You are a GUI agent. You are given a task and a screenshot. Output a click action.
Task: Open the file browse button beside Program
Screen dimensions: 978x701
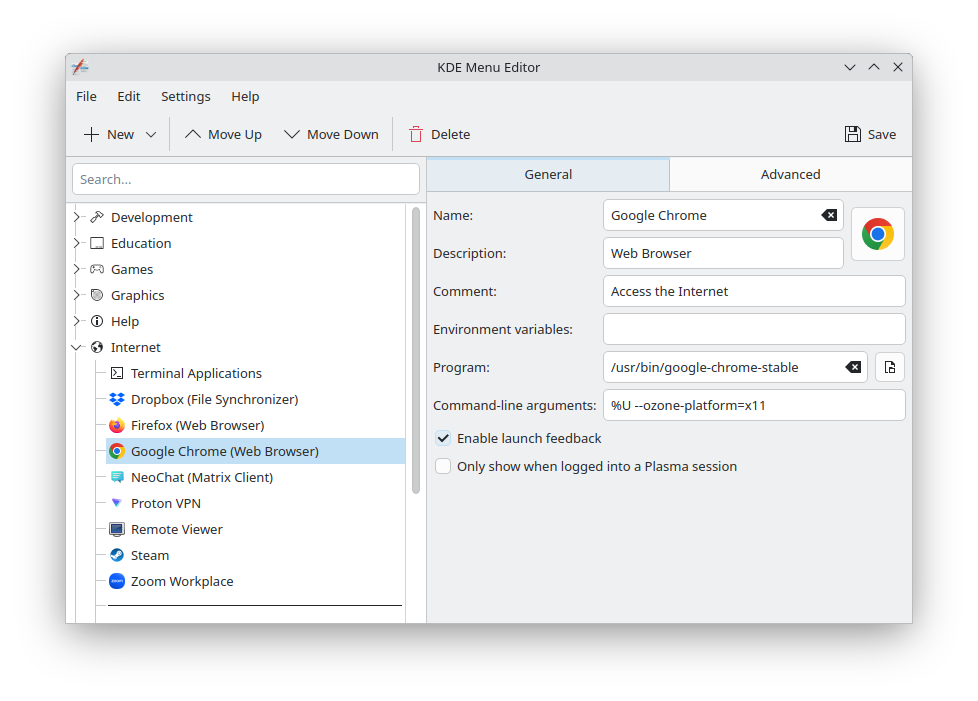pos(890,367)
